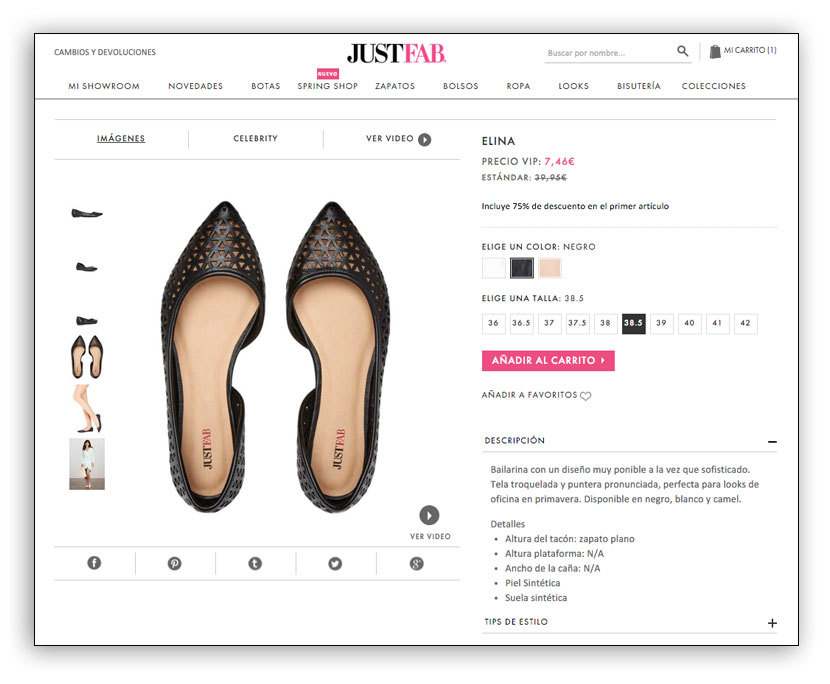The width and height of the screenshot is (830, 684).
Task: Click Añadir al Carrito button
Action: click(548, 360)
